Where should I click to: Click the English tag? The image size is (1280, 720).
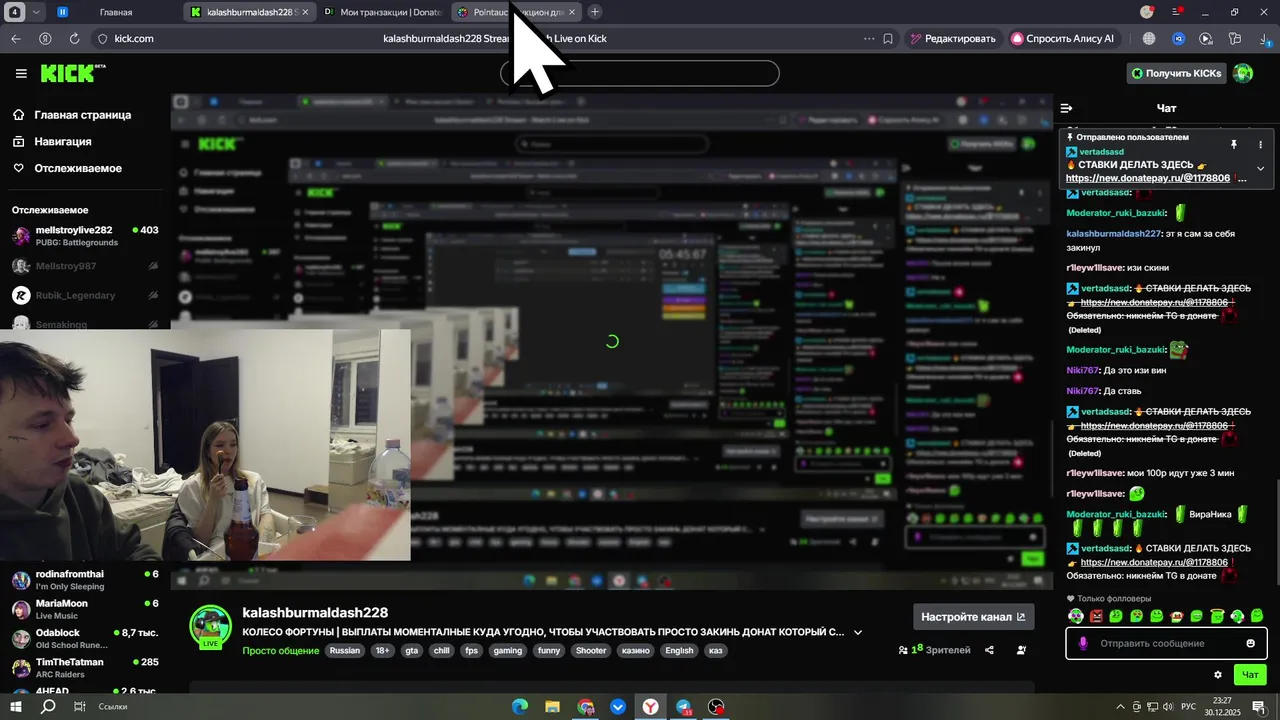click(x=679, y=650)
